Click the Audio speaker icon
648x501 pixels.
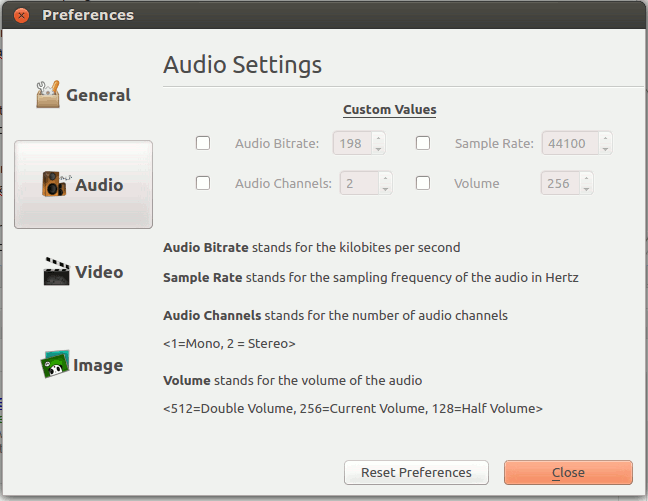point(55,184)
